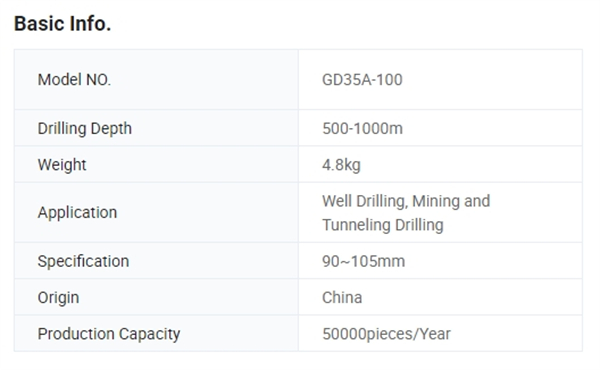This screenshot has height=370, width=600.
Task: Click the word Depth in Drilling Depth
Action: [x=111, y=129]
